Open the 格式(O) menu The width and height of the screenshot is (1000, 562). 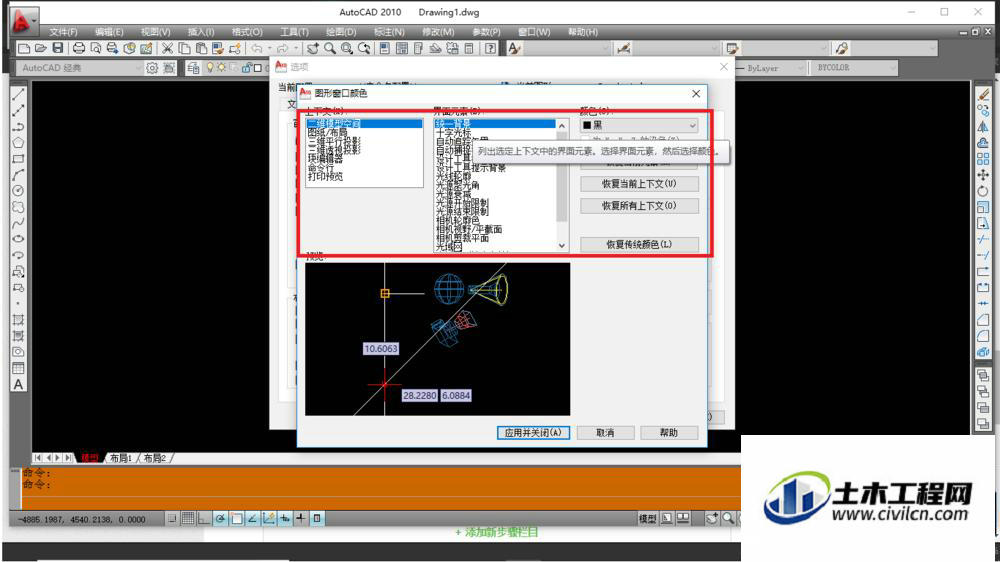247,32
